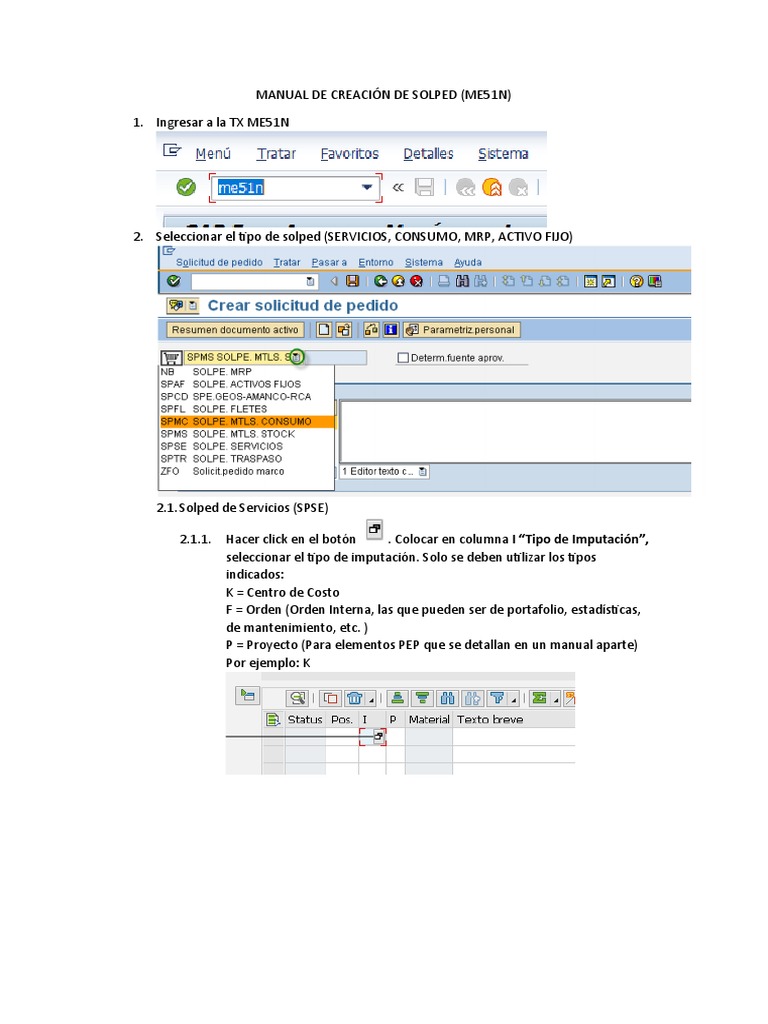The image size is (768, 1024).
Task: Open the 1 Editor texto c... dropdown
Action: coord(423,472)
